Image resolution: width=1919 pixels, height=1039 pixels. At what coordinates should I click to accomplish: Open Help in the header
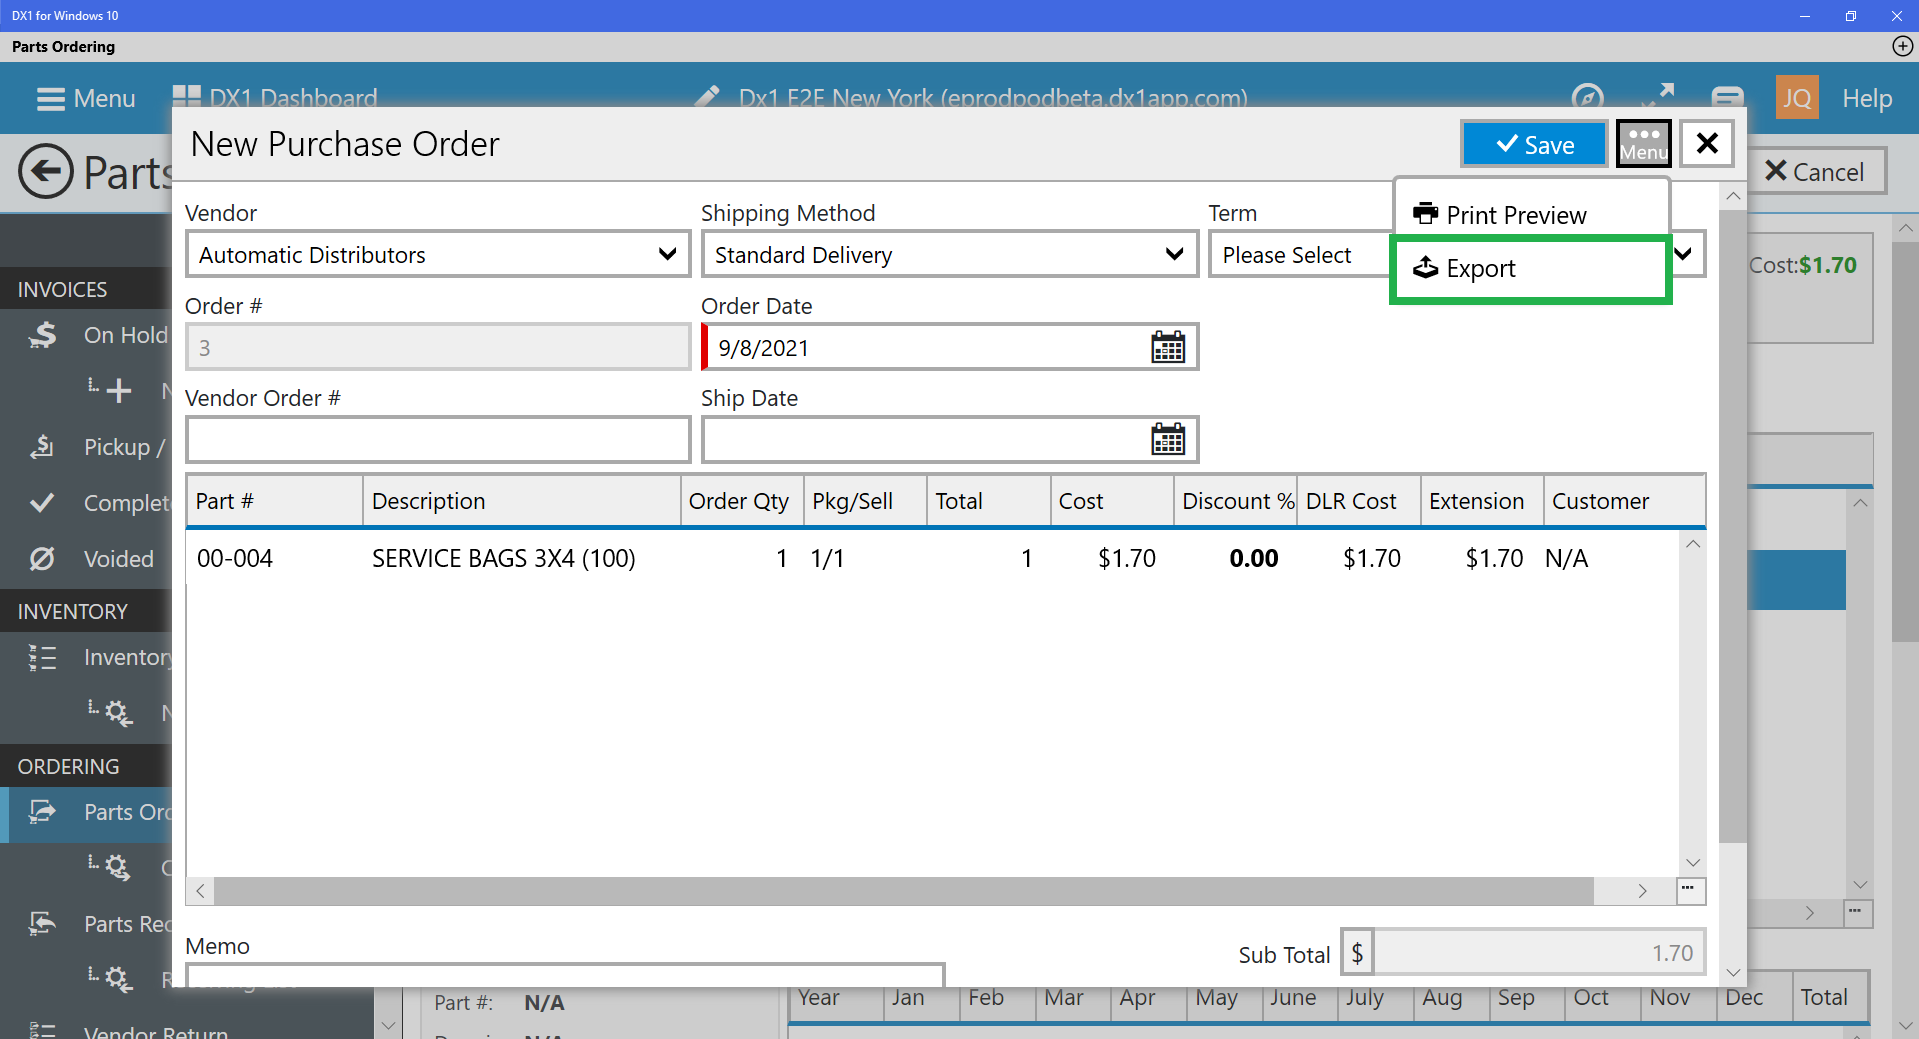tap(1867, 98)
